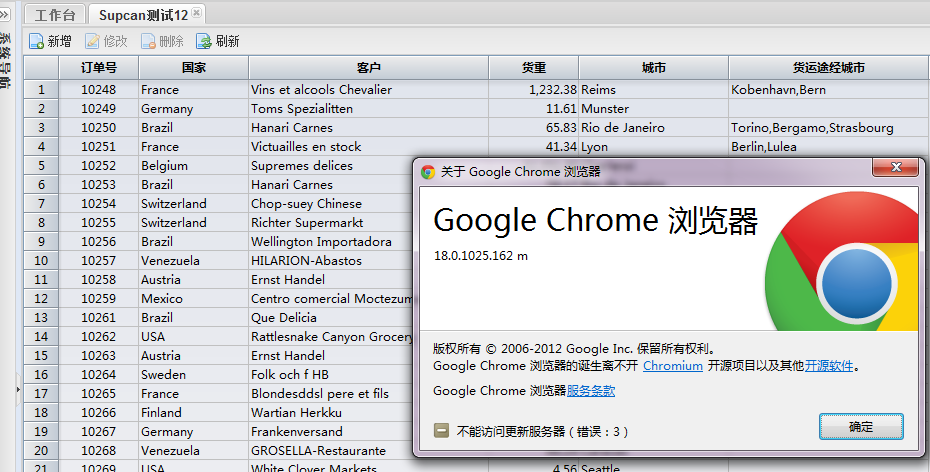
Task: Click version text 18.0.1025.162 m
Action: coord(480,256)
